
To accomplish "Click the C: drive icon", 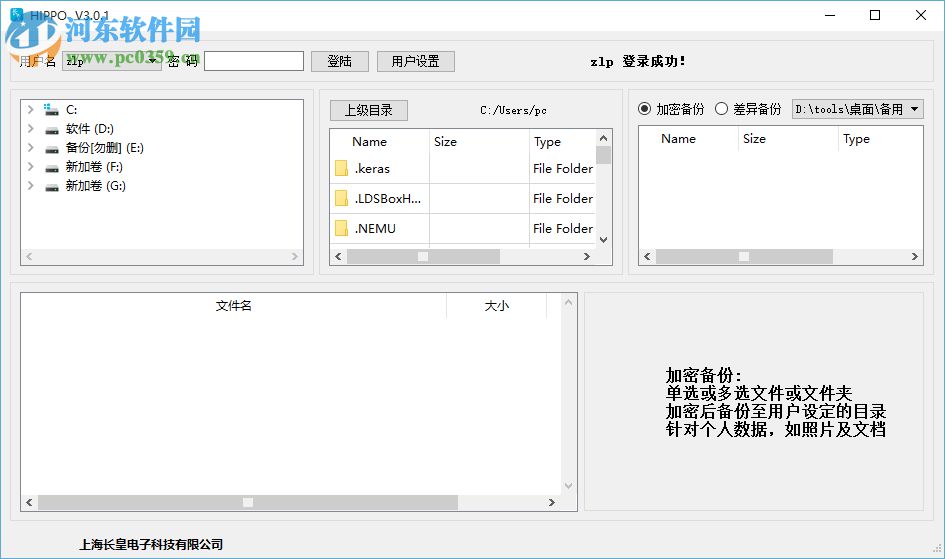I will pyautogui.click(x=51, y=110).
